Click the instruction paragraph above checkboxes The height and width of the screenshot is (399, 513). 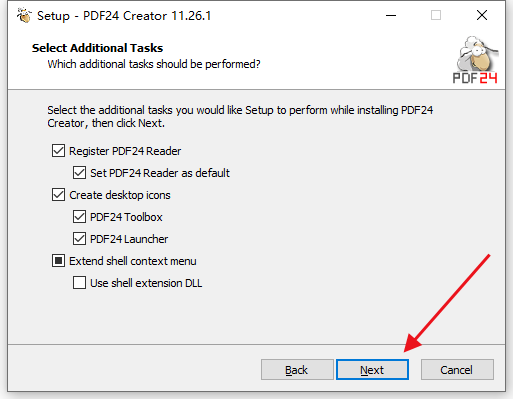coord(240,116)
